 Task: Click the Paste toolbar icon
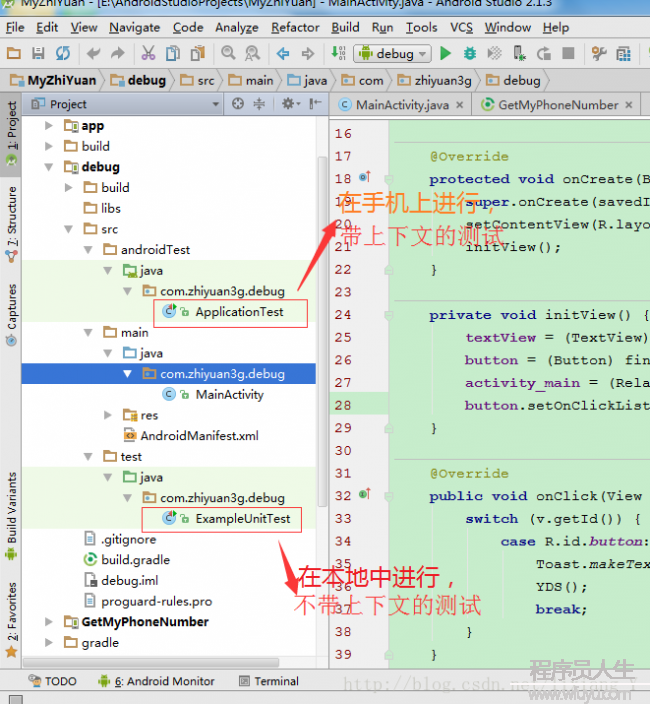point(198,53)
